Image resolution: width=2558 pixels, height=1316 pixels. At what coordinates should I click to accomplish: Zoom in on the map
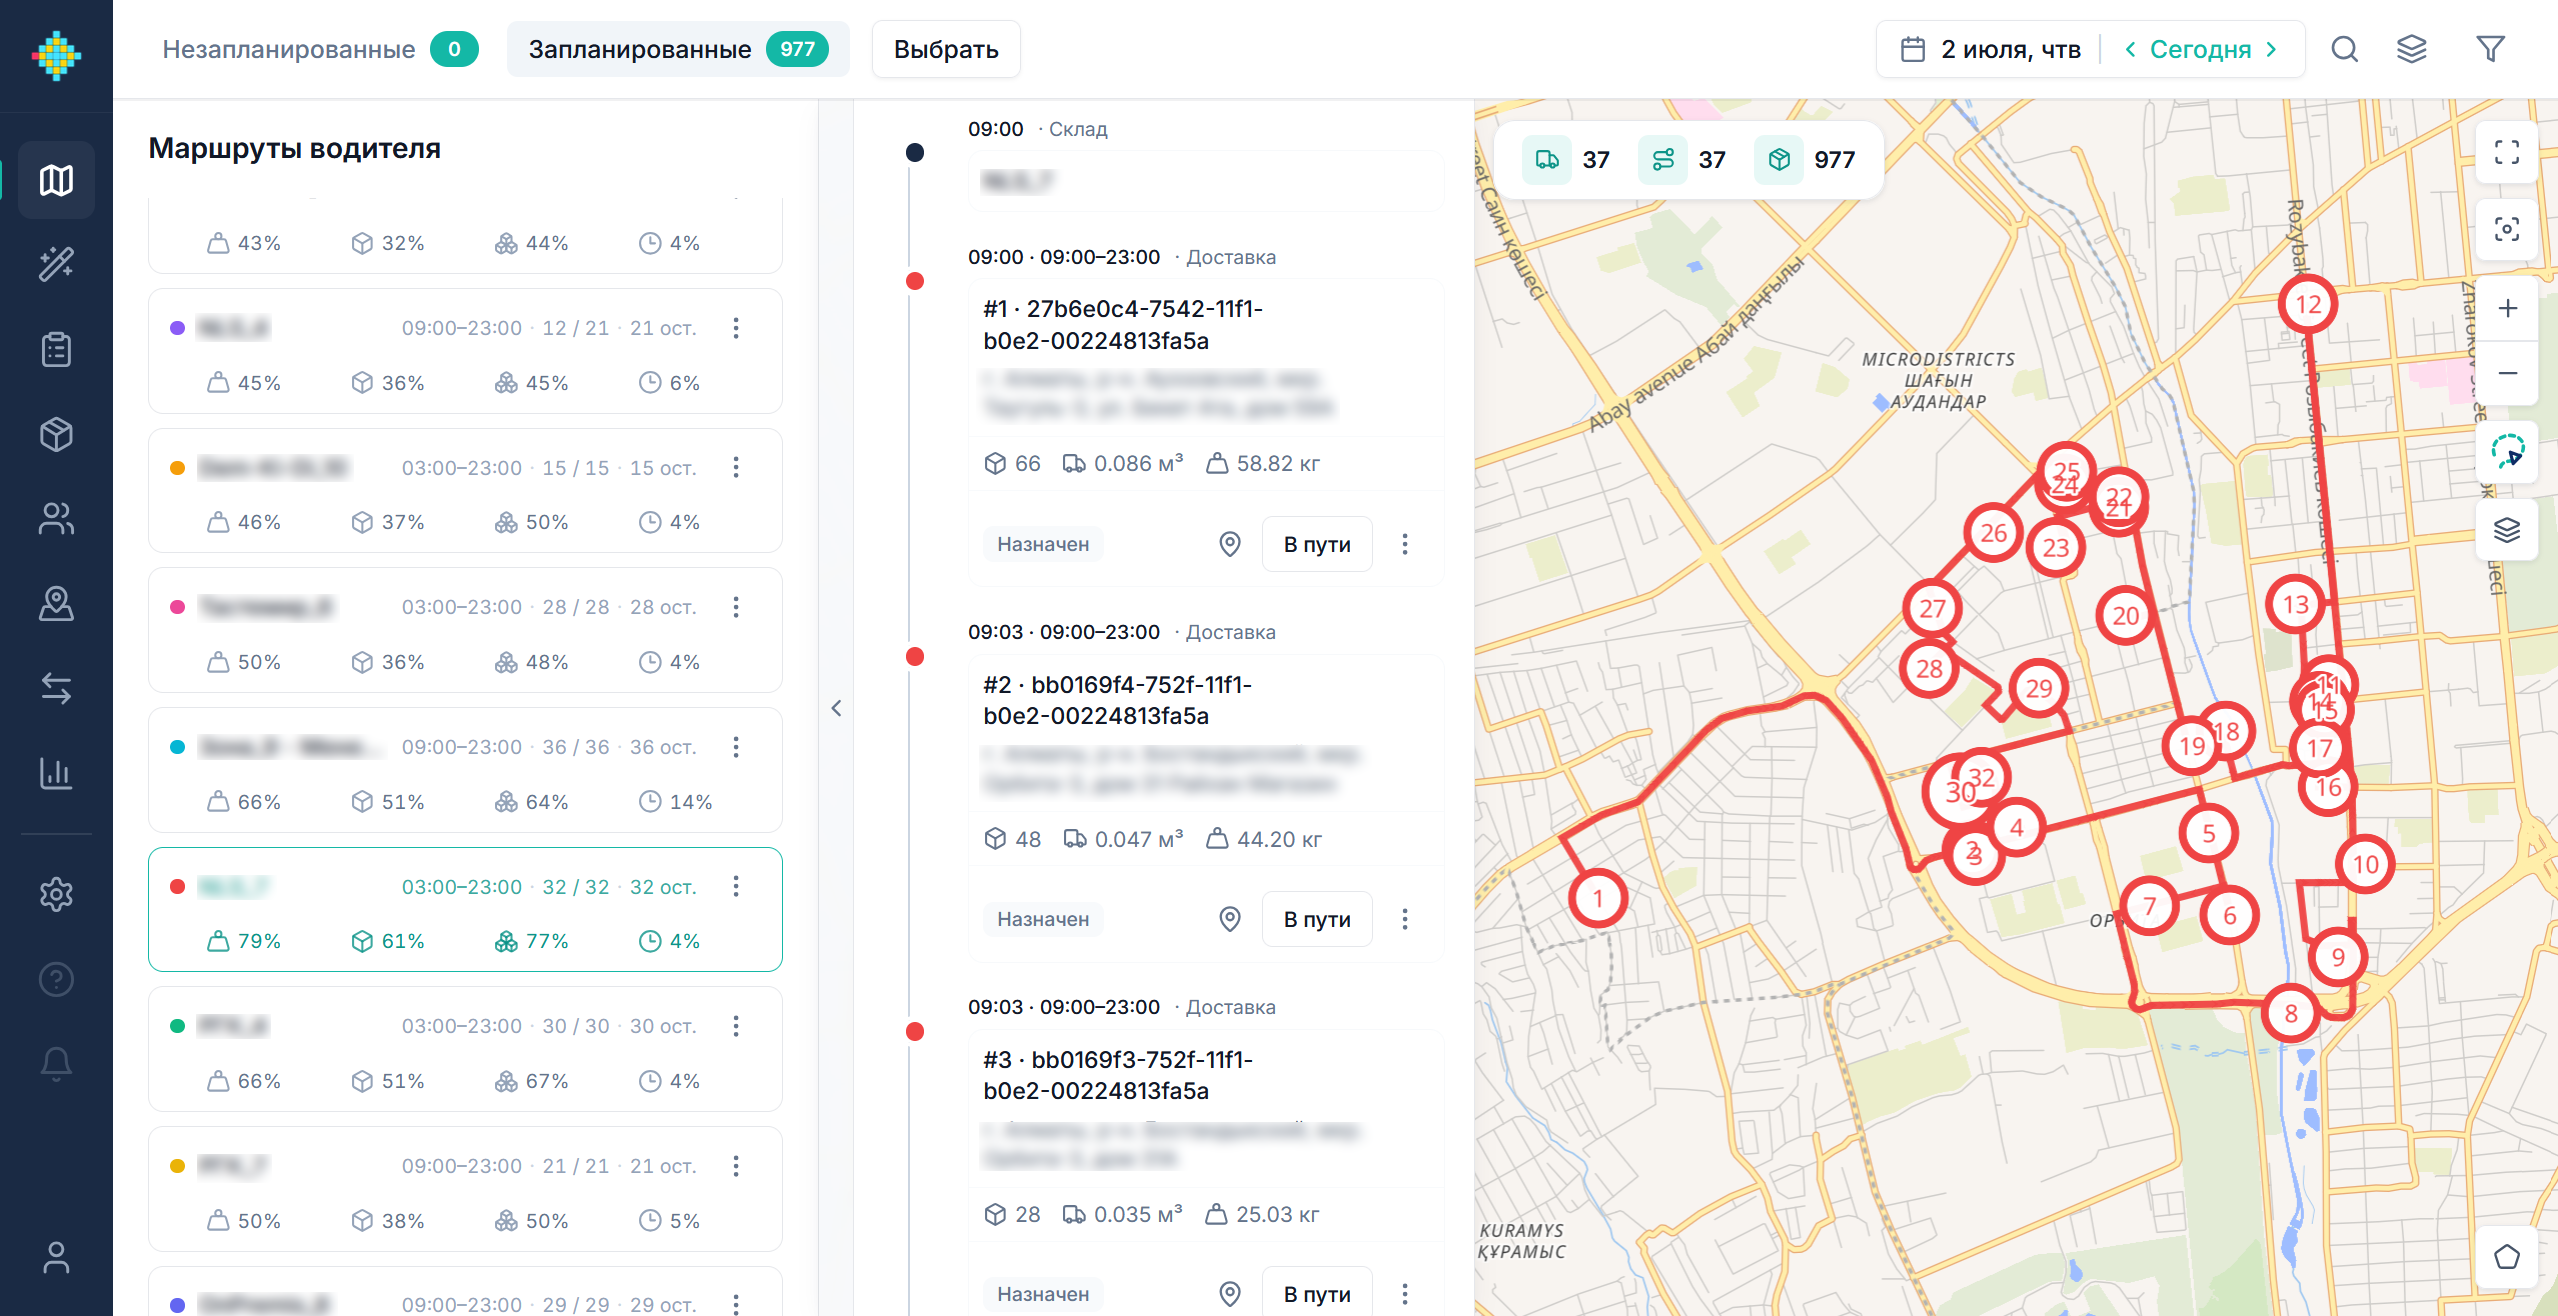pos(2506,308)
